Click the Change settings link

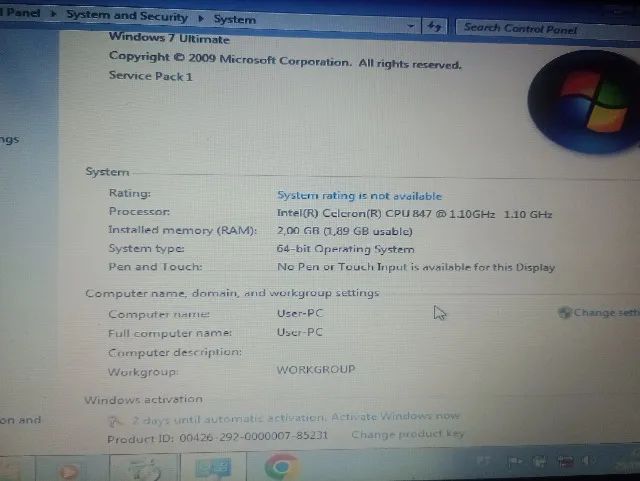click(607, 313)
